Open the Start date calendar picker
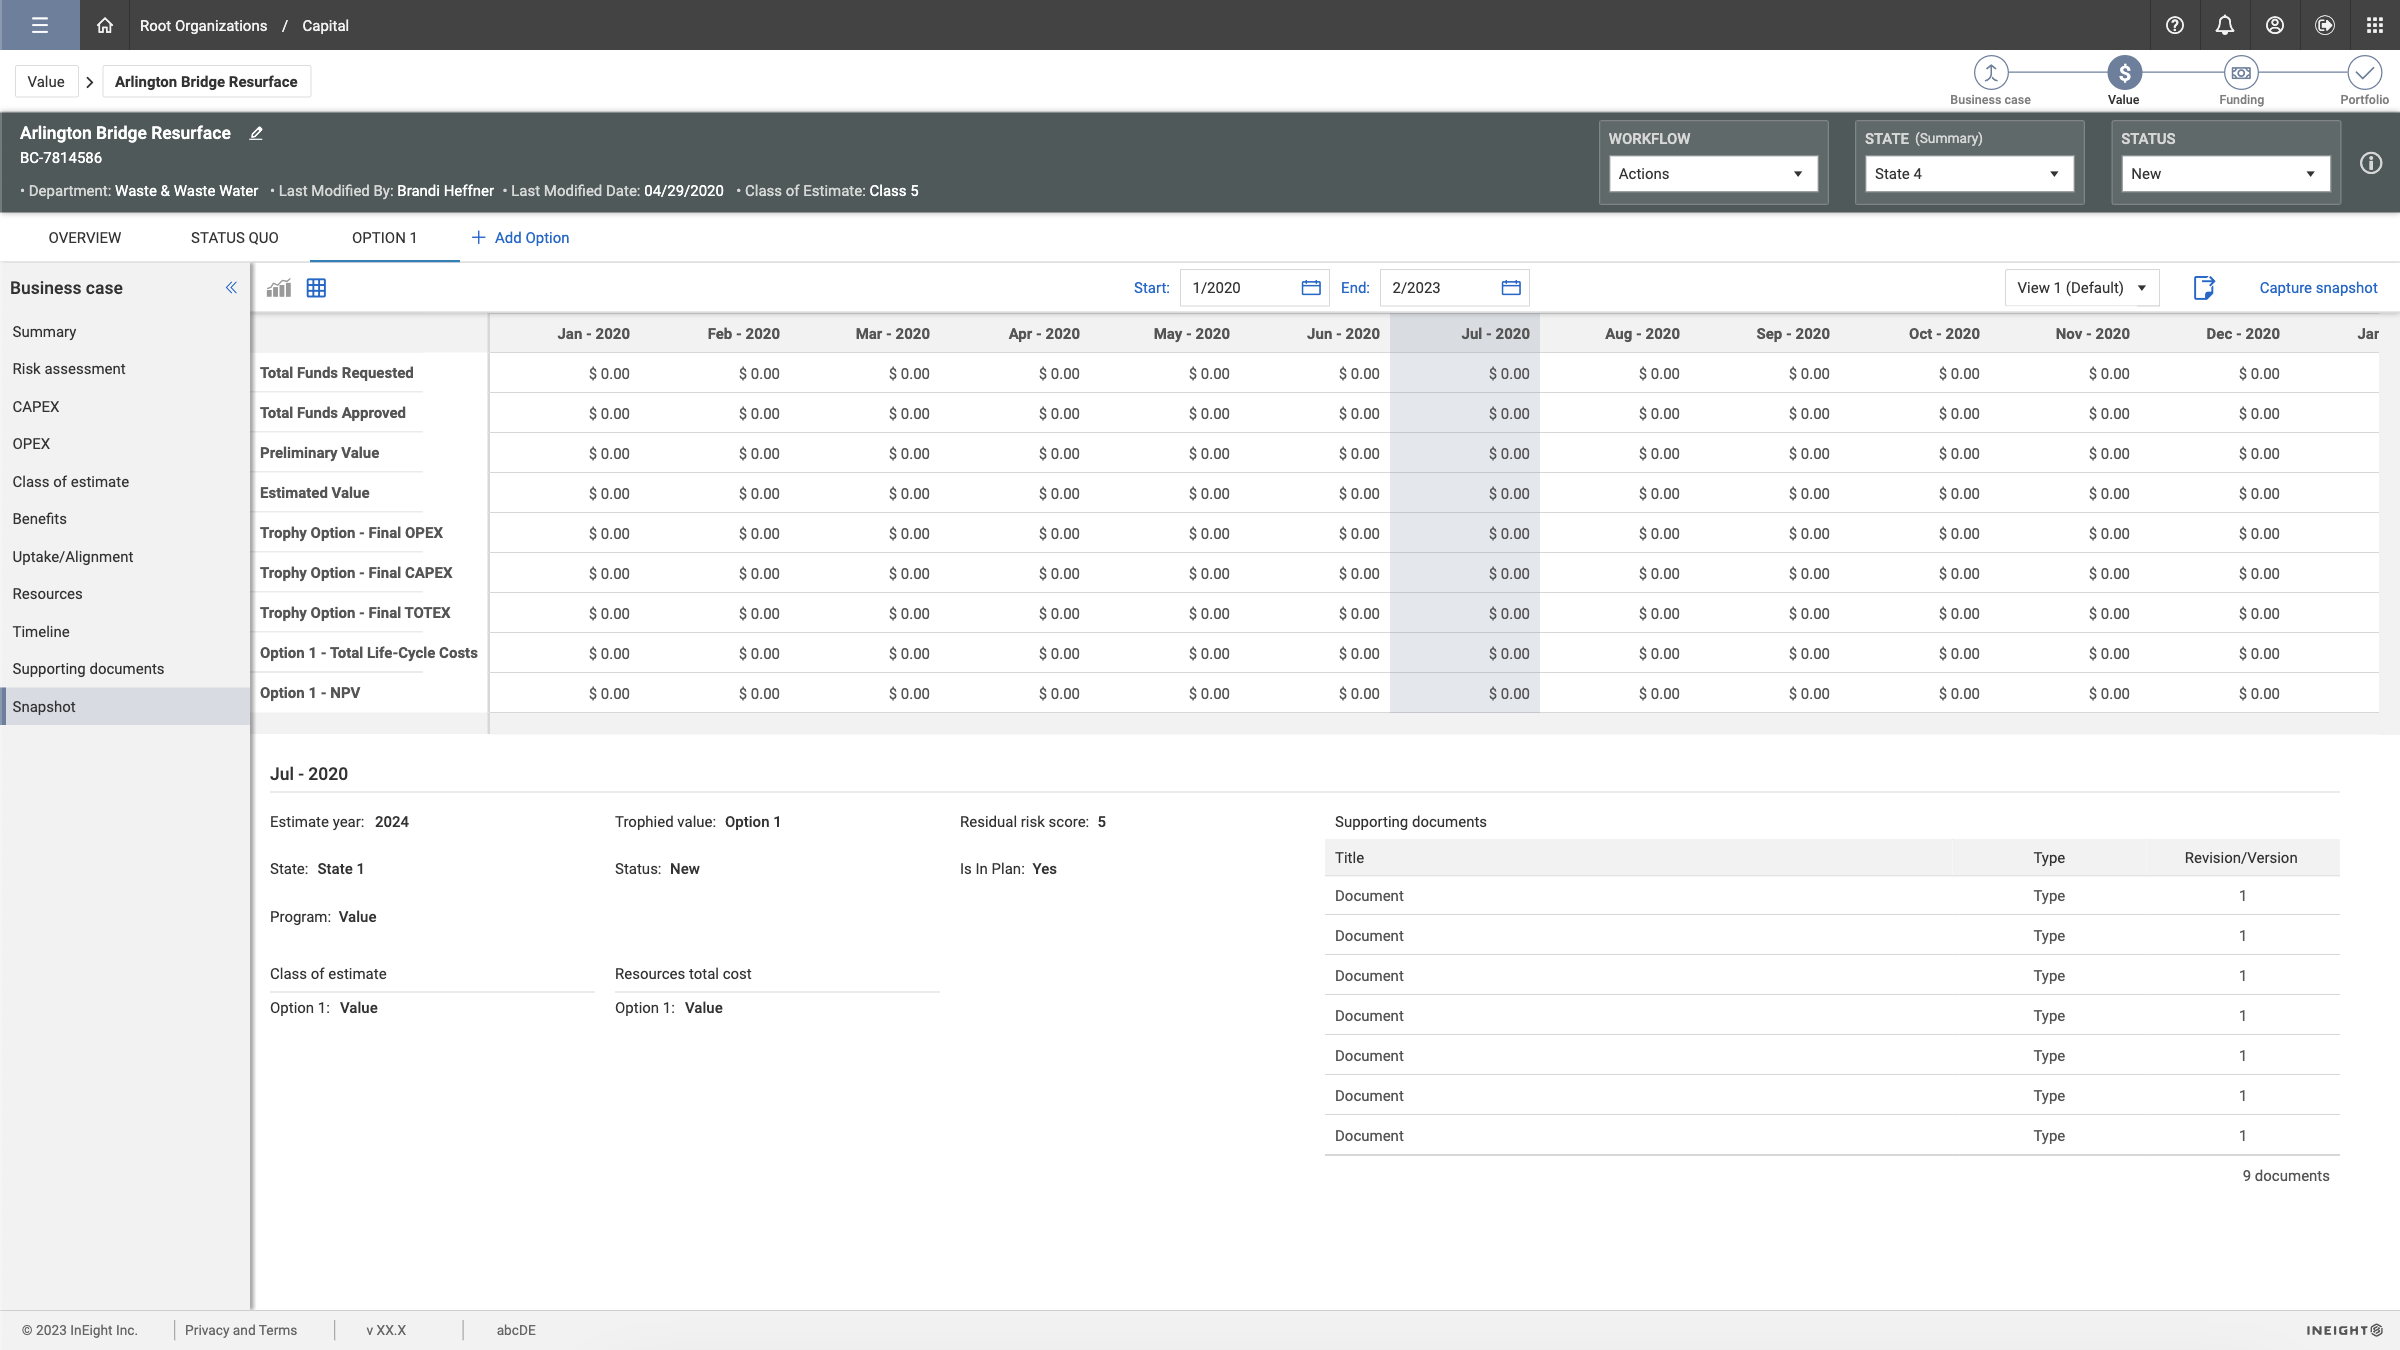 (x=1311, y=288)
